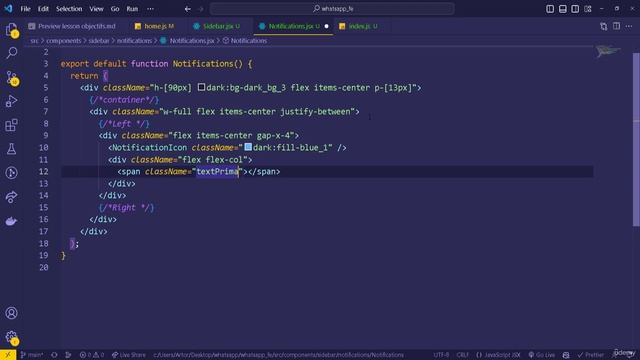The height and width of the screenshot is (360, 640).
Task: Click the Right comment on line 15
Action: coord(127,207)
